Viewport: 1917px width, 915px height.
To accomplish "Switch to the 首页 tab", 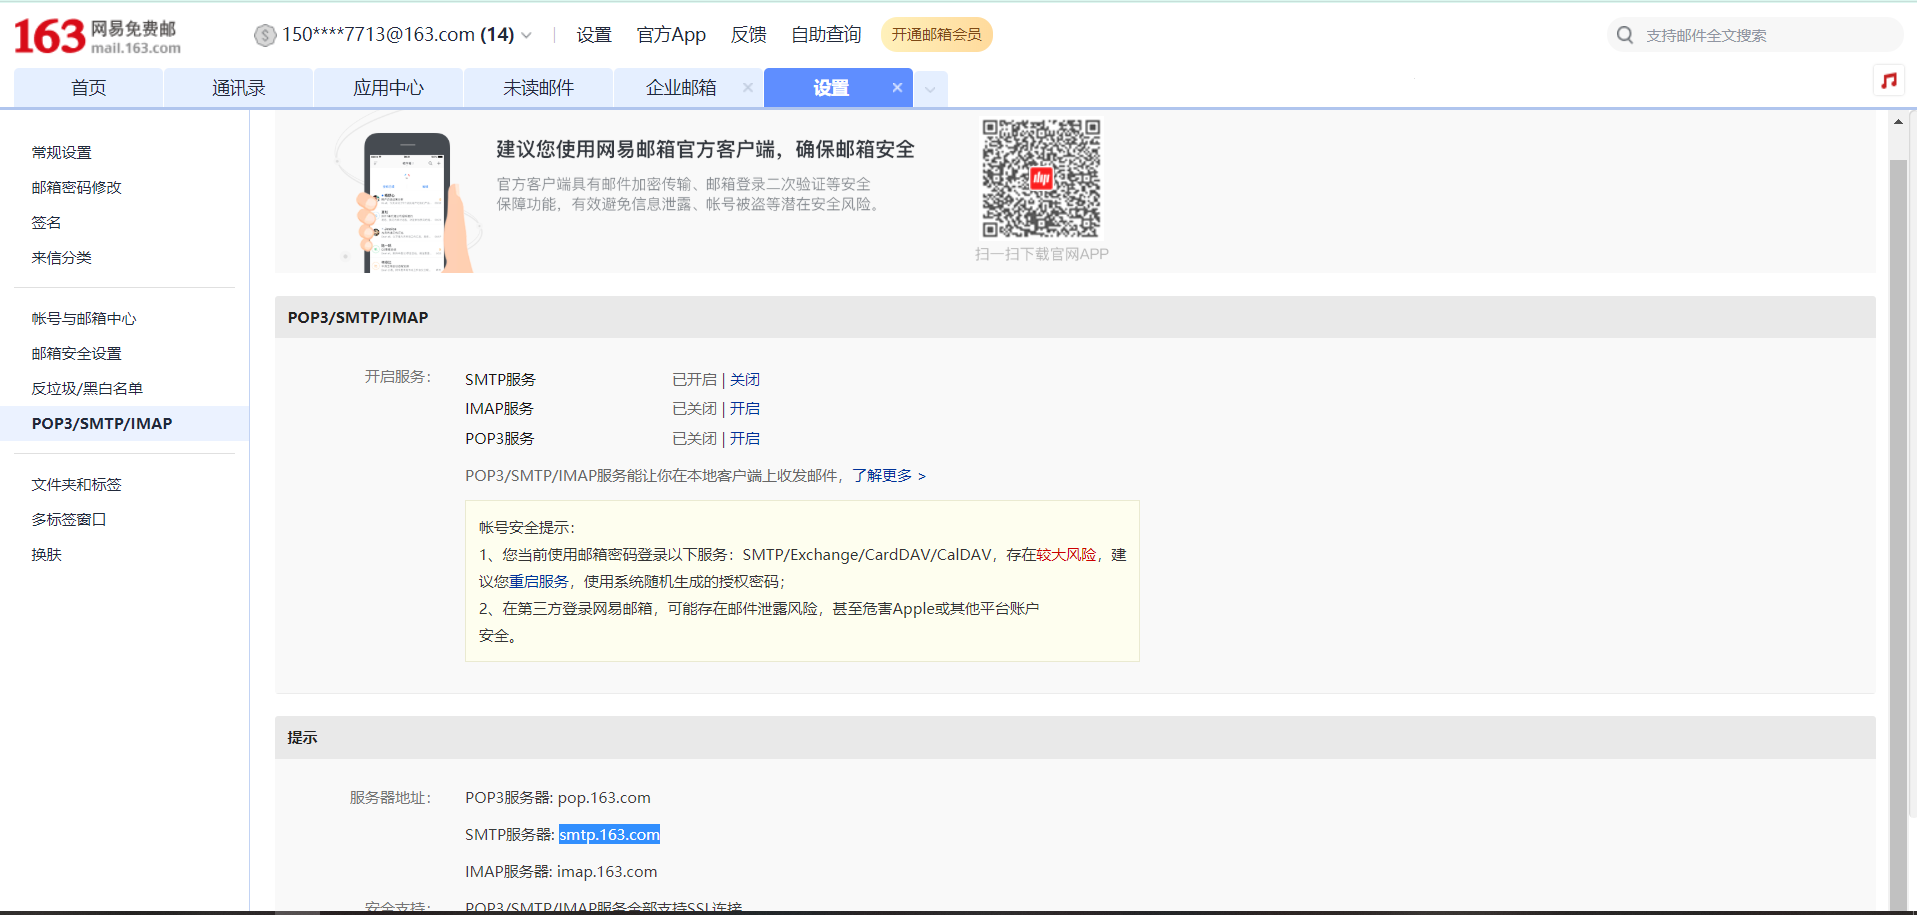I will click(88, 88).
